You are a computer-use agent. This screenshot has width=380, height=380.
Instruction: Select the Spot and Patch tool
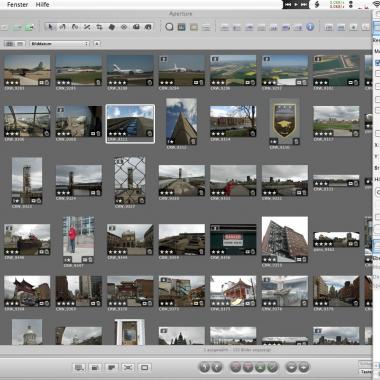[112, 27]
